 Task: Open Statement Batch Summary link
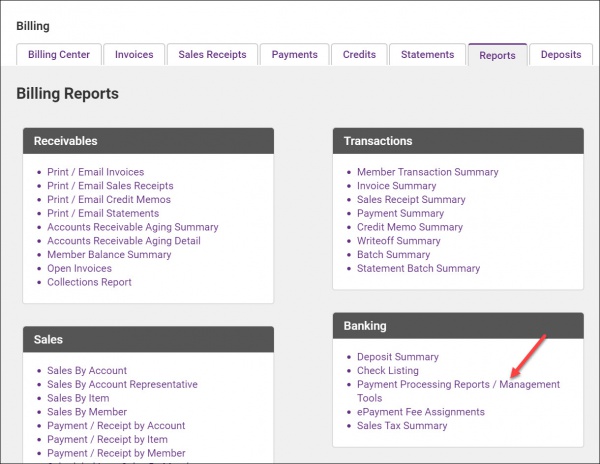tap(418, 268)
